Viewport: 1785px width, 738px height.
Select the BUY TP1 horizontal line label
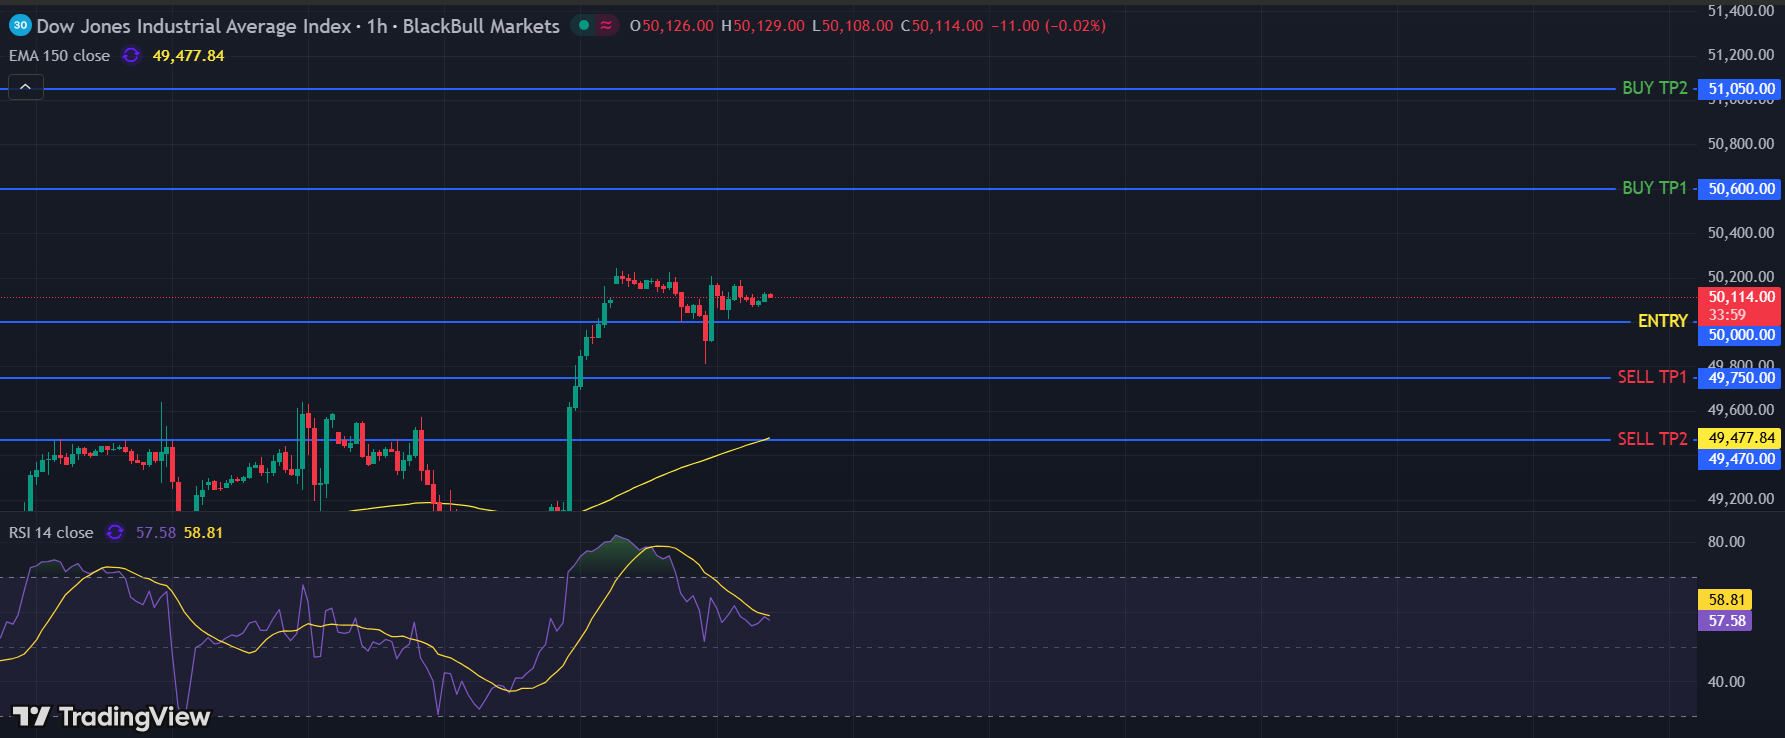pos(1654,188)
